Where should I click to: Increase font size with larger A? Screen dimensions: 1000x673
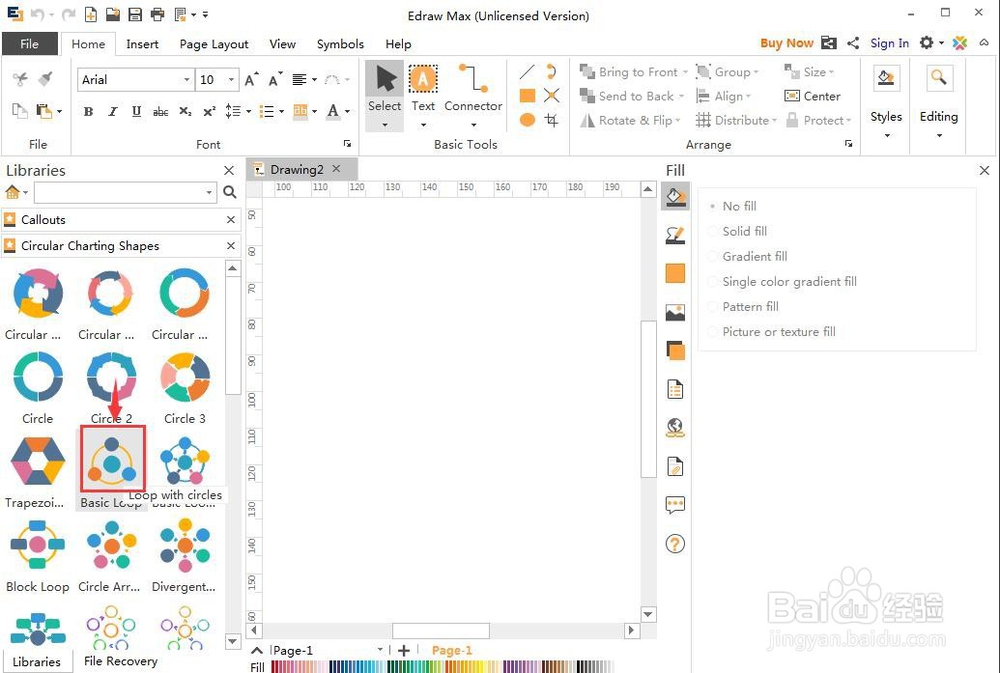tap(251, 79)
